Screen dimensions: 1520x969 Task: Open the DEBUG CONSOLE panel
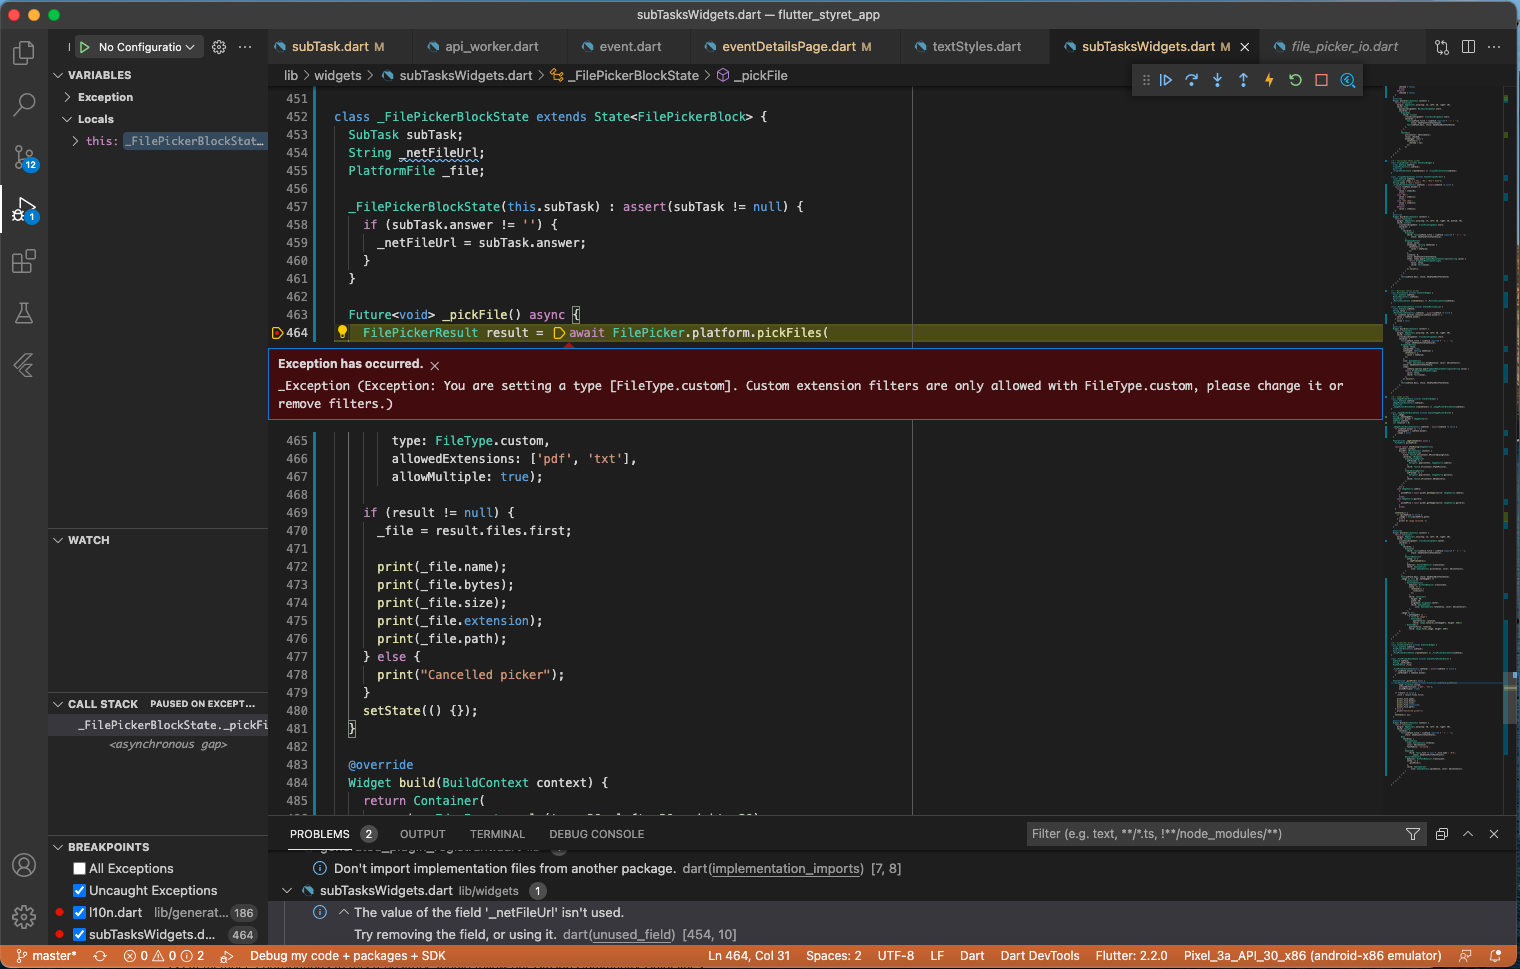pyautogui.click(x=596, y=833)
